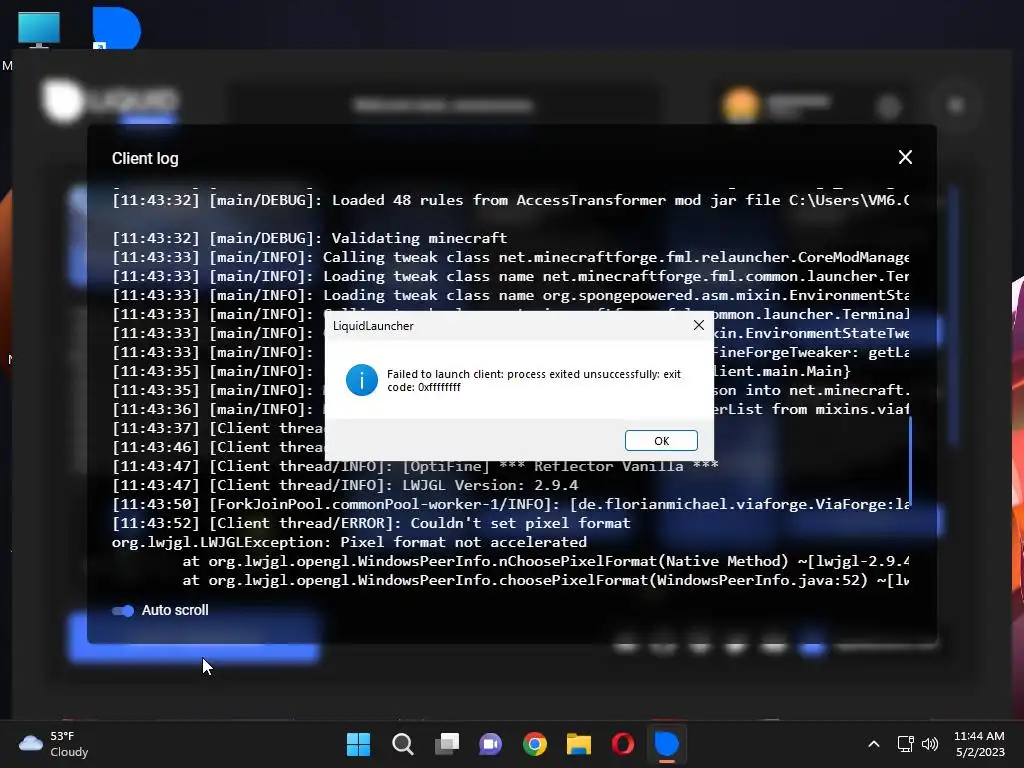Open Task View from the taskbar
The height and width of the screenshot is (768, 1024).
point(447,744)
